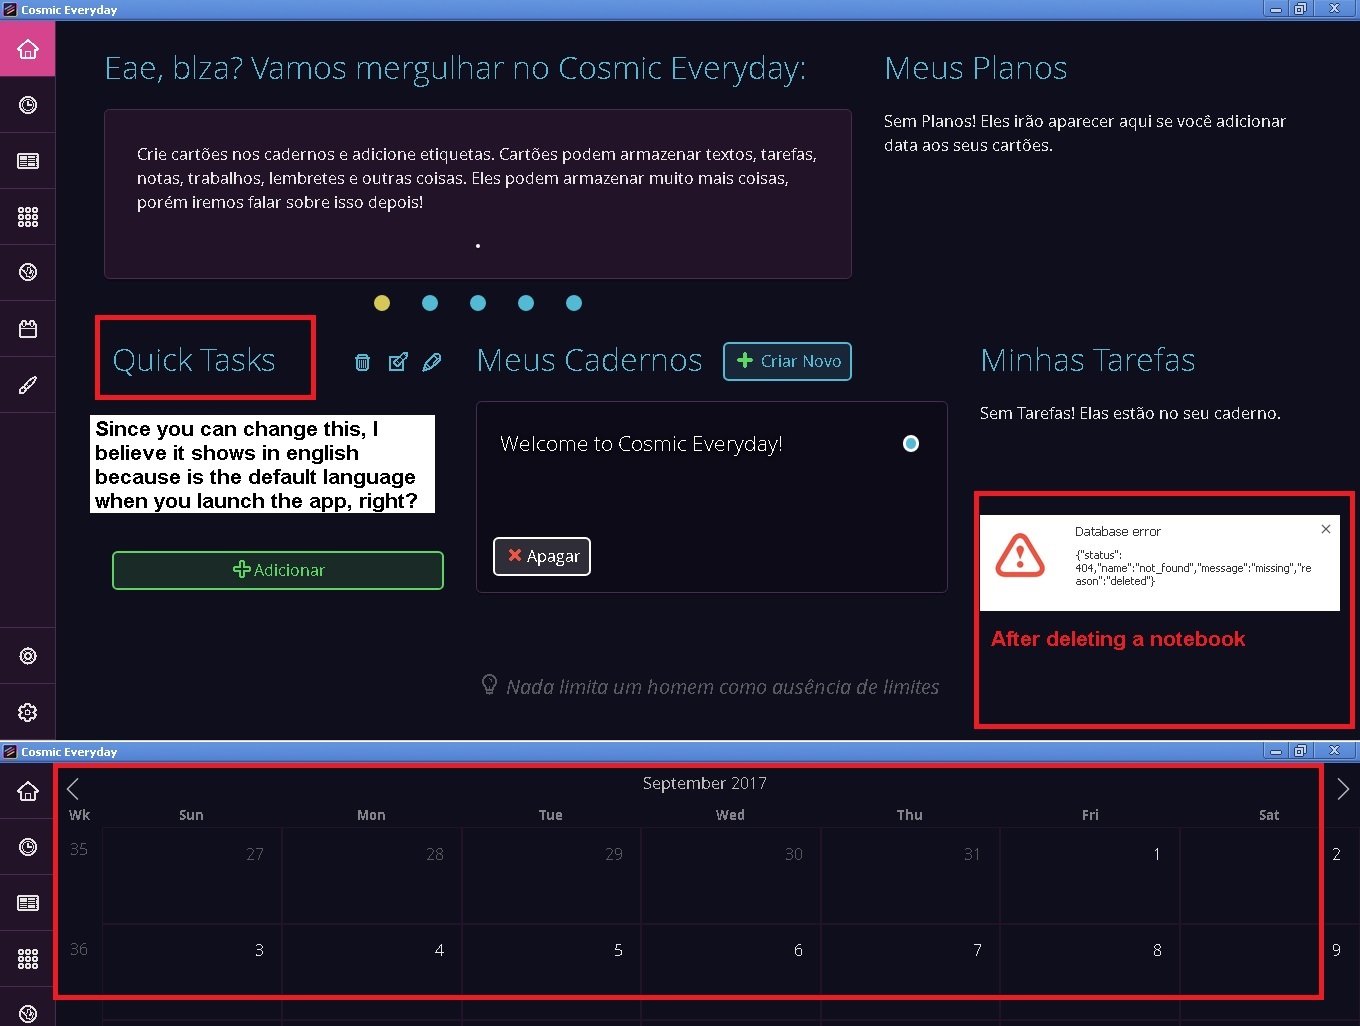The image size is (1360, 1026).
Task: Delete notebook with Apagar button
Action: pyautogui.click(x=542, y=556)
